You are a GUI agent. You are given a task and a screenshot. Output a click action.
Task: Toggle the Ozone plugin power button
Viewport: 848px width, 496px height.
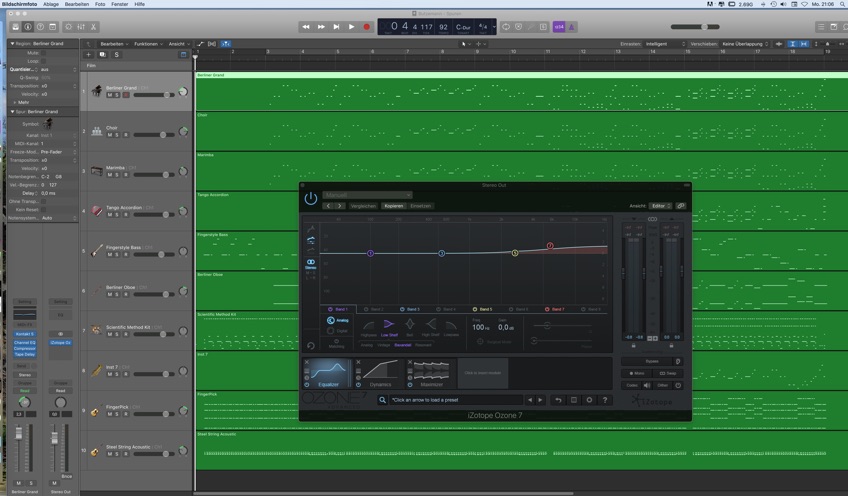311,199
